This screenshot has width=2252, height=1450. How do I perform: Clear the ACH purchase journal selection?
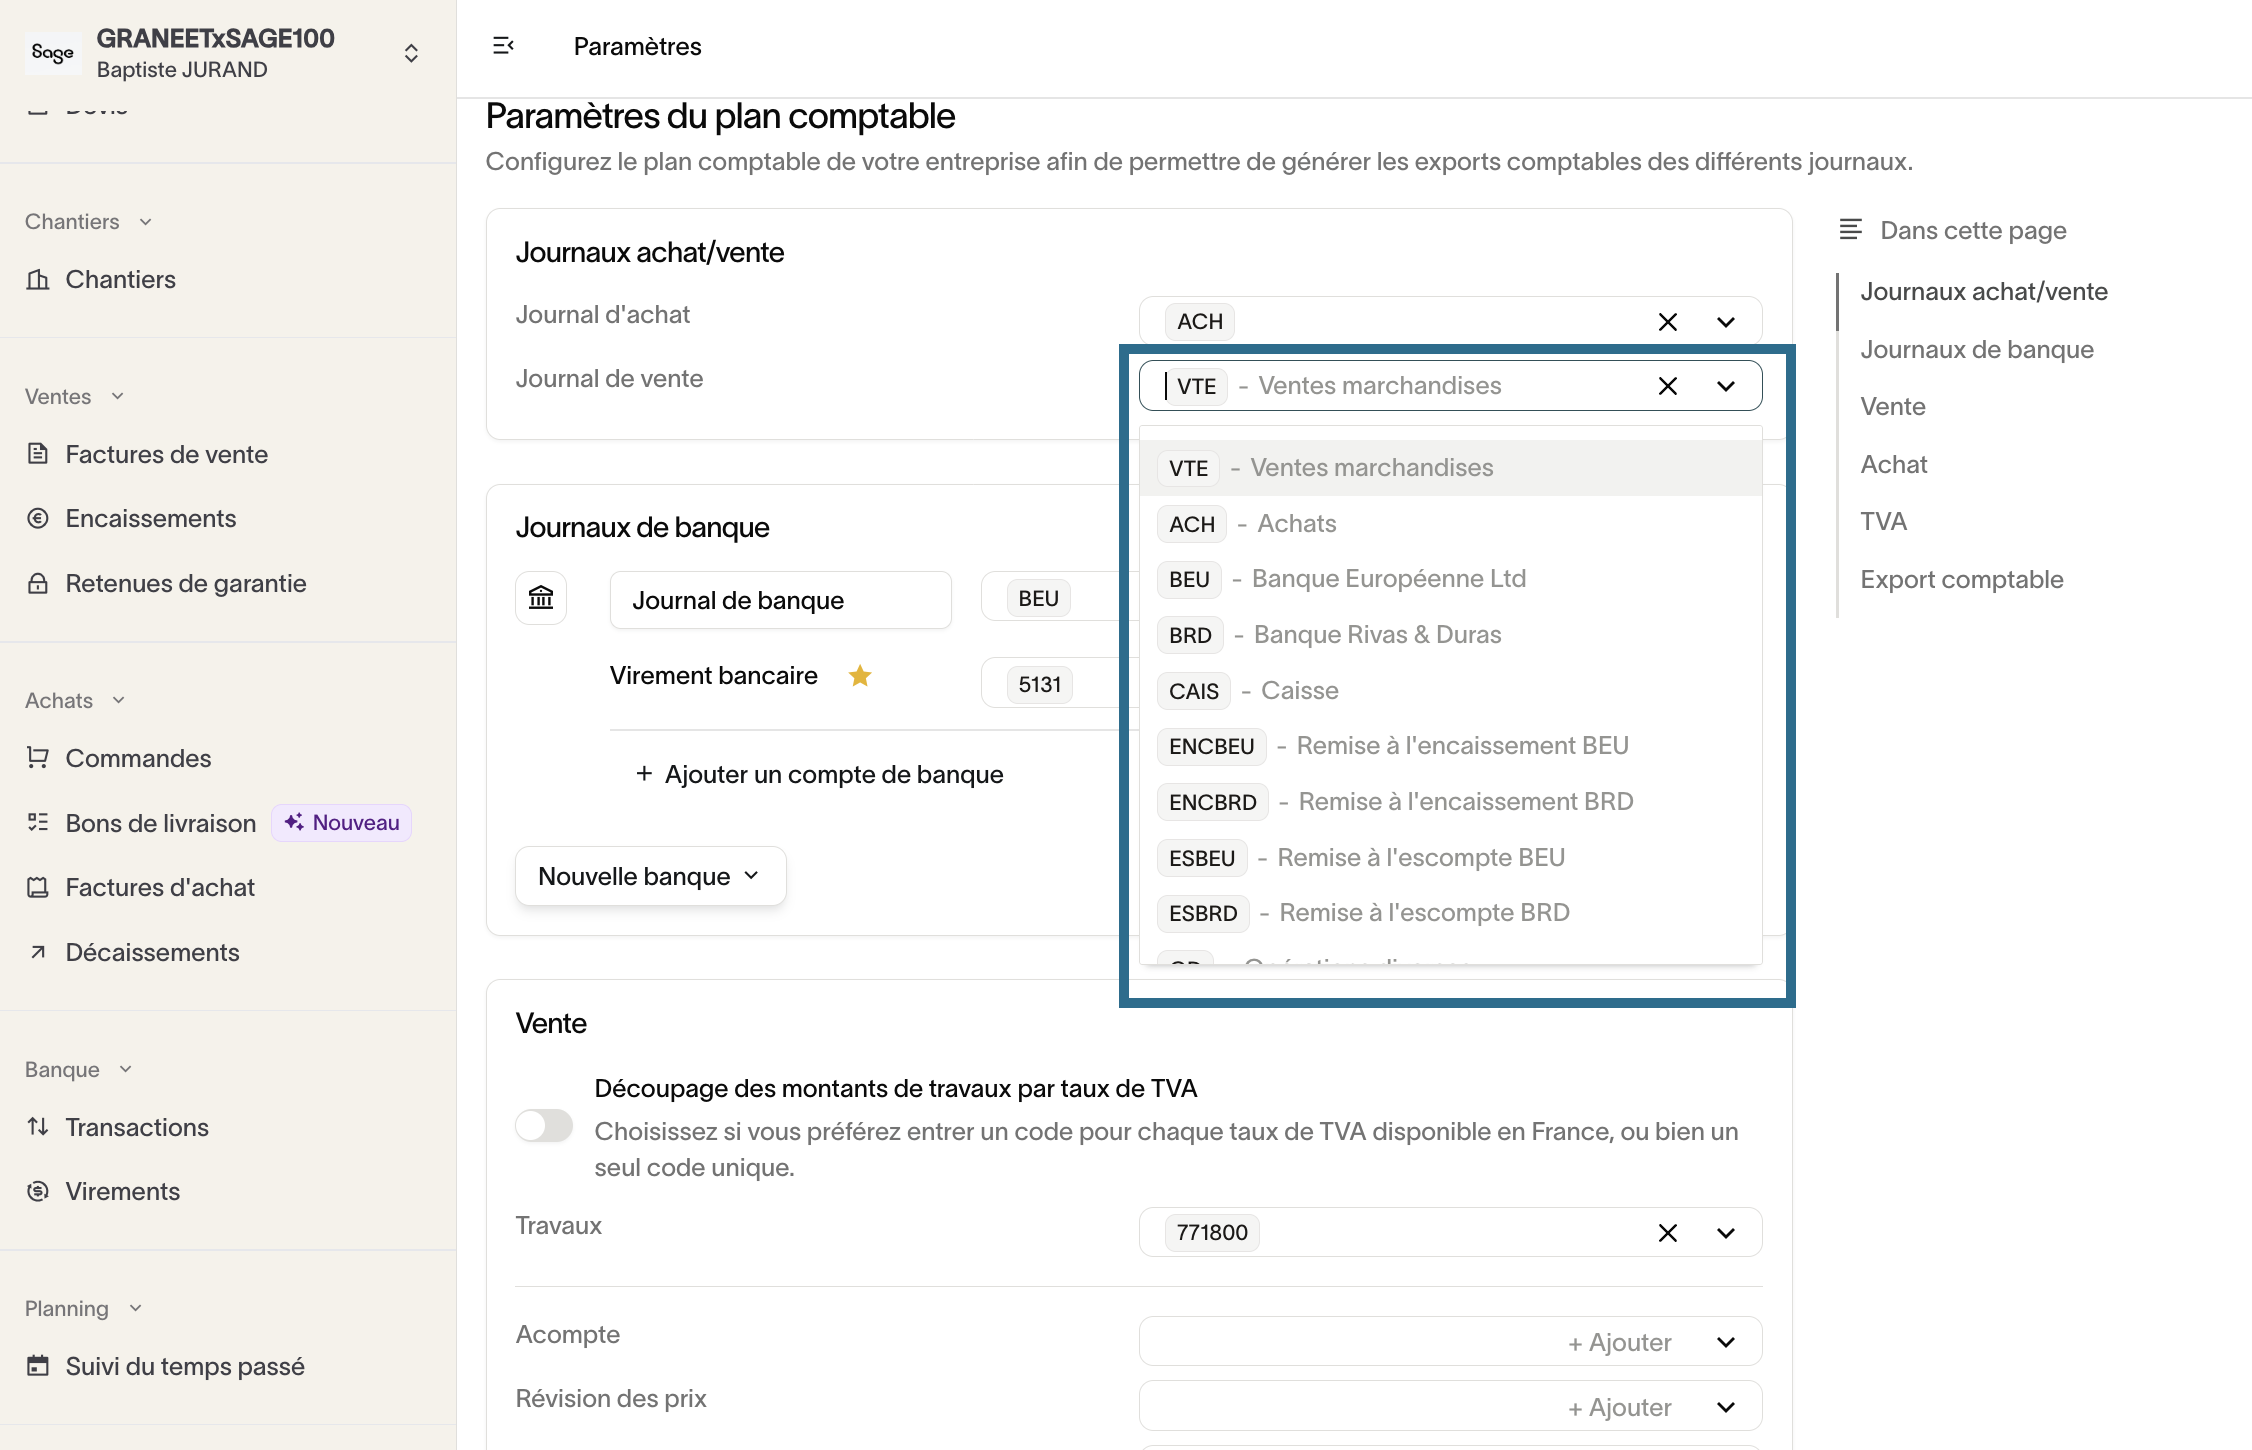(1667, 322)
